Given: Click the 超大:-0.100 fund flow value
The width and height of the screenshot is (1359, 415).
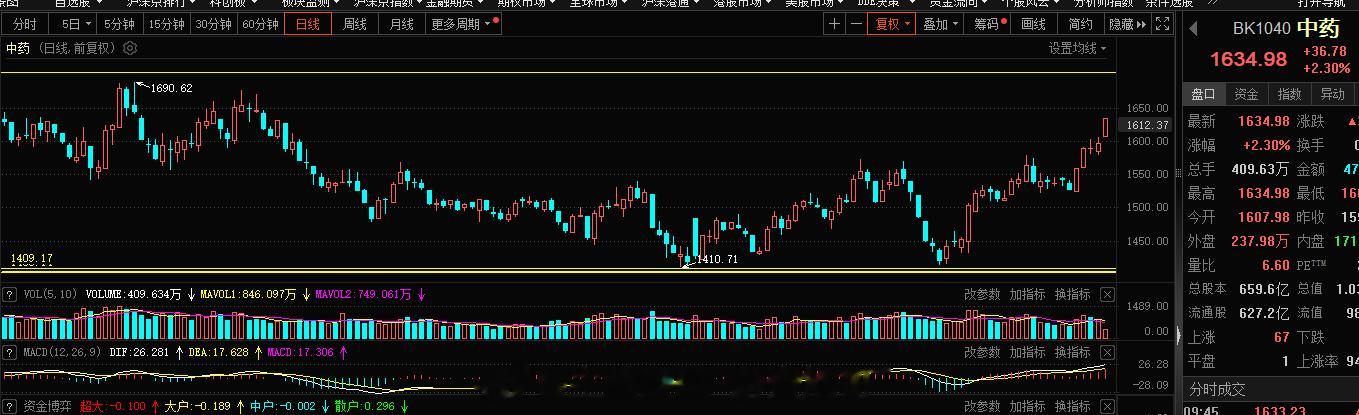Looking at the screenshot, I should [x=113, y=407].
